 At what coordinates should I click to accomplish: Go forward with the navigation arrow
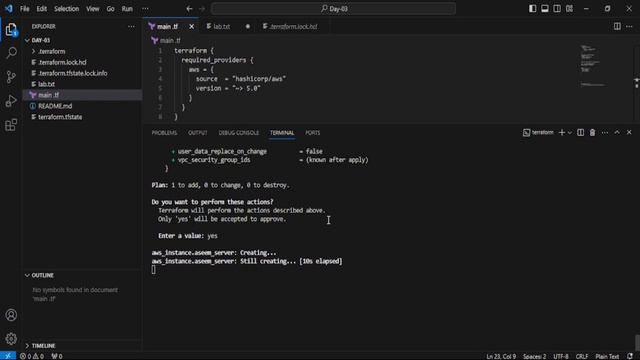point(202,9)
